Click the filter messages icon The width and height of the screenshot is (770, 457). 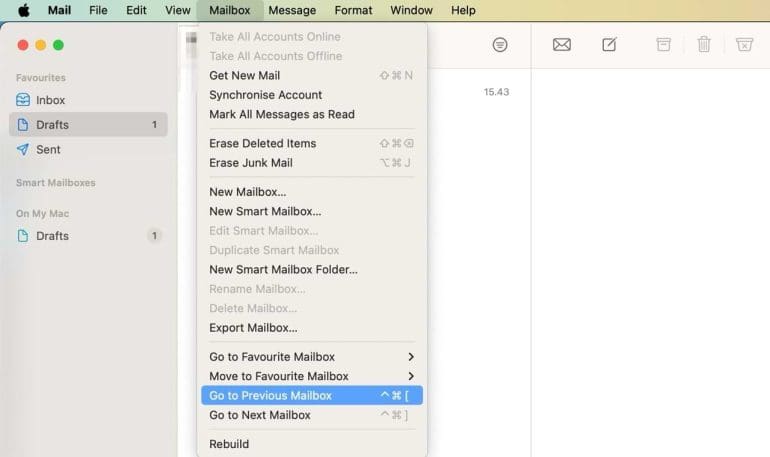[x=500, y=45]
